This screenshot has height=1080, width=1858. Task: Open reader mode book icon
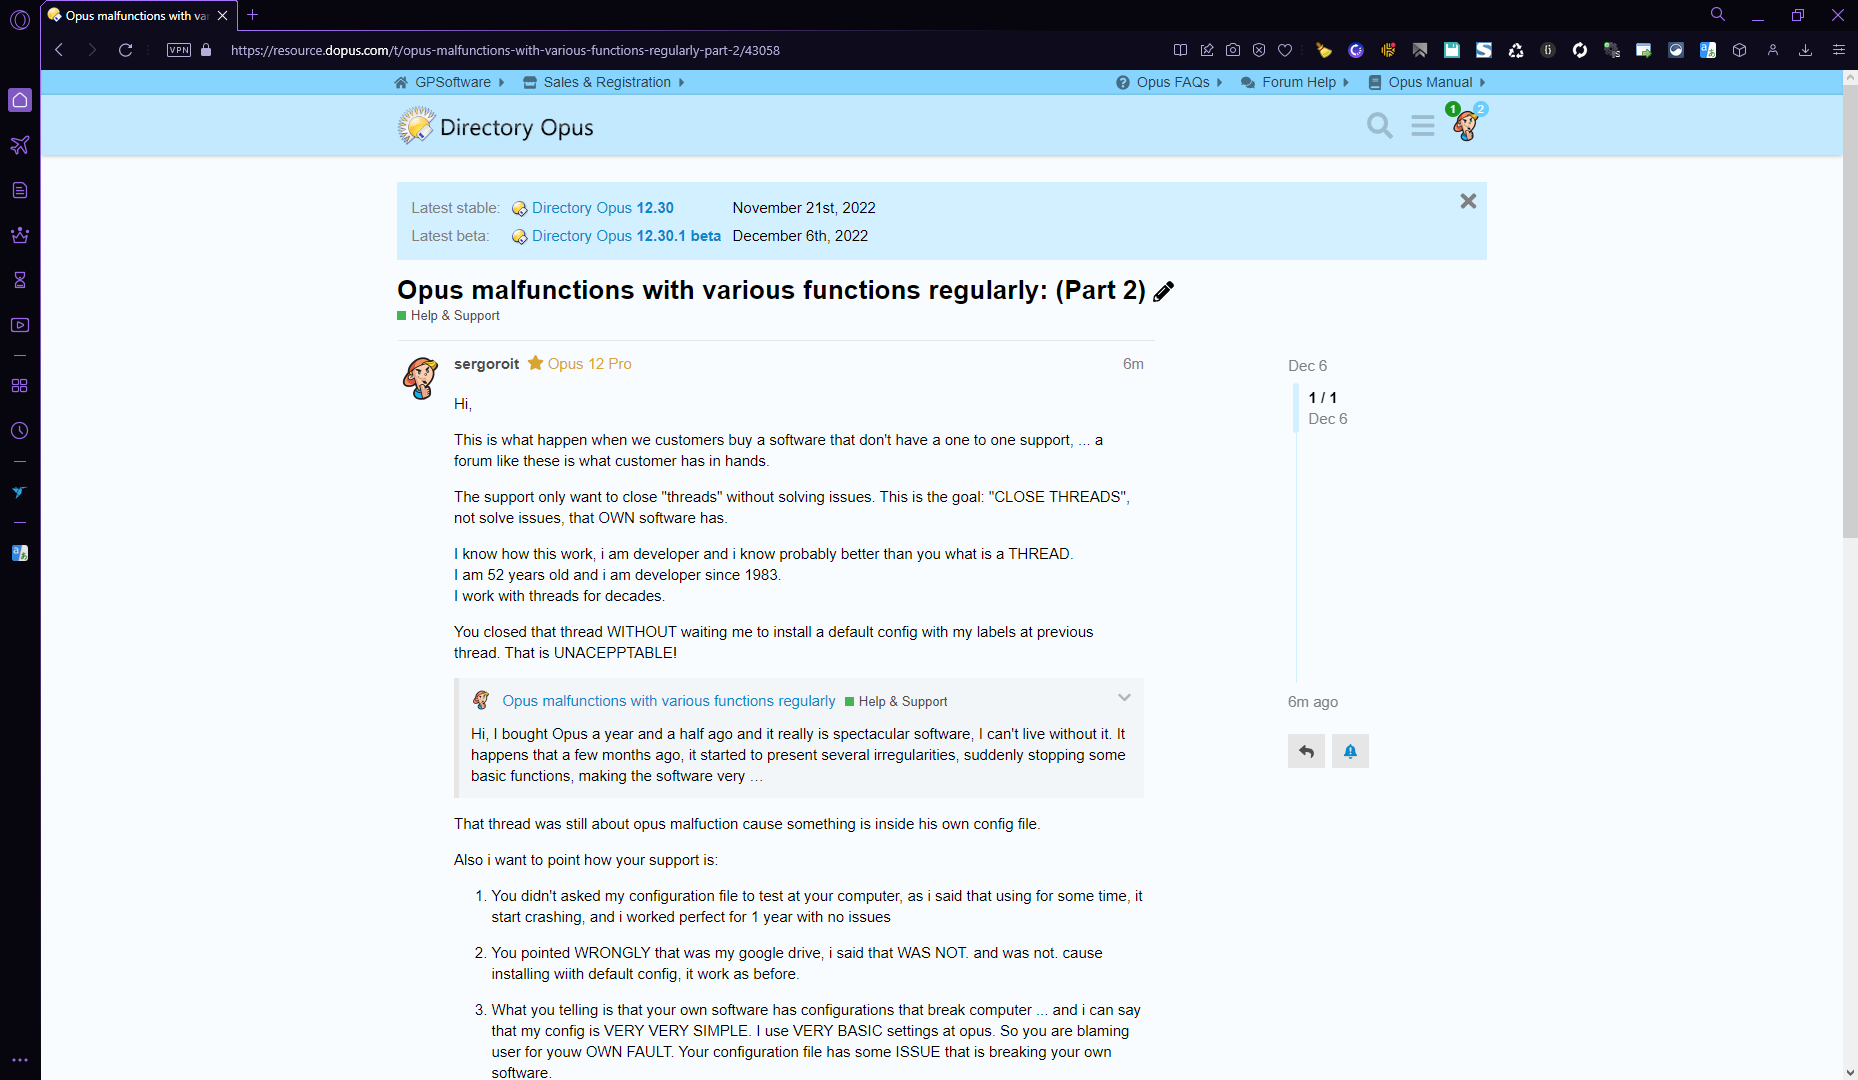coord(1180,50)
